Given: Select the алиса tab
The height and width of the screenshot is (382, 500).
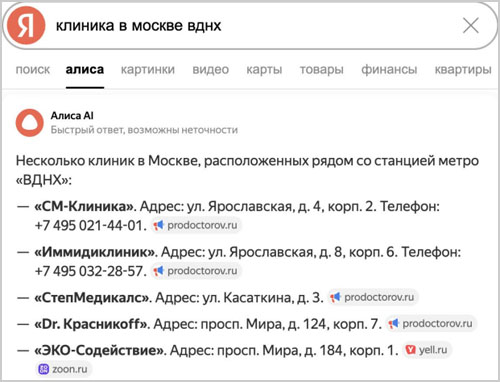Looking at the screenshot, I should point(85,69).
